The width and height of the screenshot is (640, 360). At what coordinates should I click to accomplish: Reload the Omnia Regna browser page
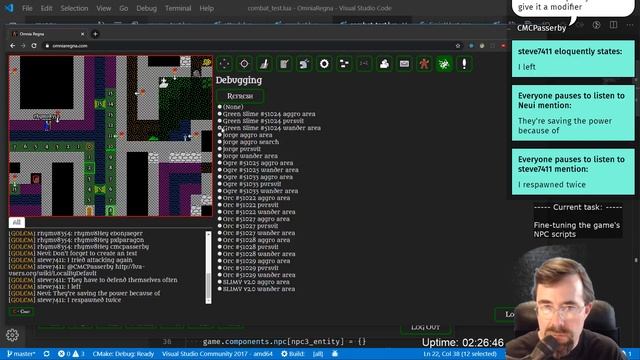pyautogui.click(x=34, y=46)
